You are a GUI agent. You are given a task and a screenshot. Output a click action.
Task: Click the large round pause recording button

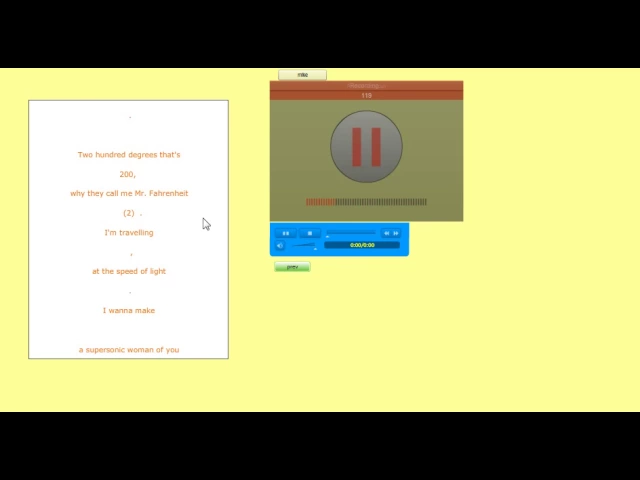tap(366, 146)
